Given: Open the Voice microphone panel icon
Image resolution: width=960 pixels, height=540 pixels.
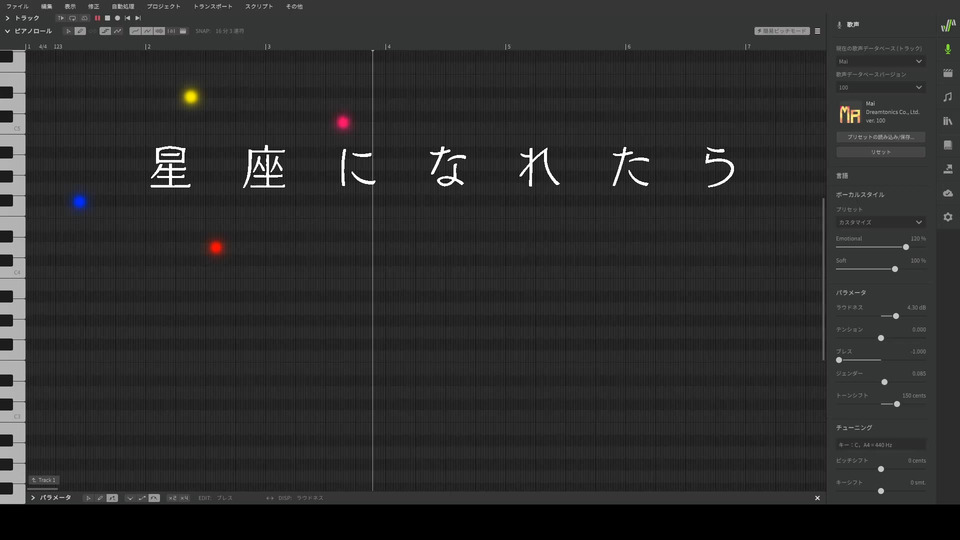Looking at the screenshot, I should coord(948,49).
